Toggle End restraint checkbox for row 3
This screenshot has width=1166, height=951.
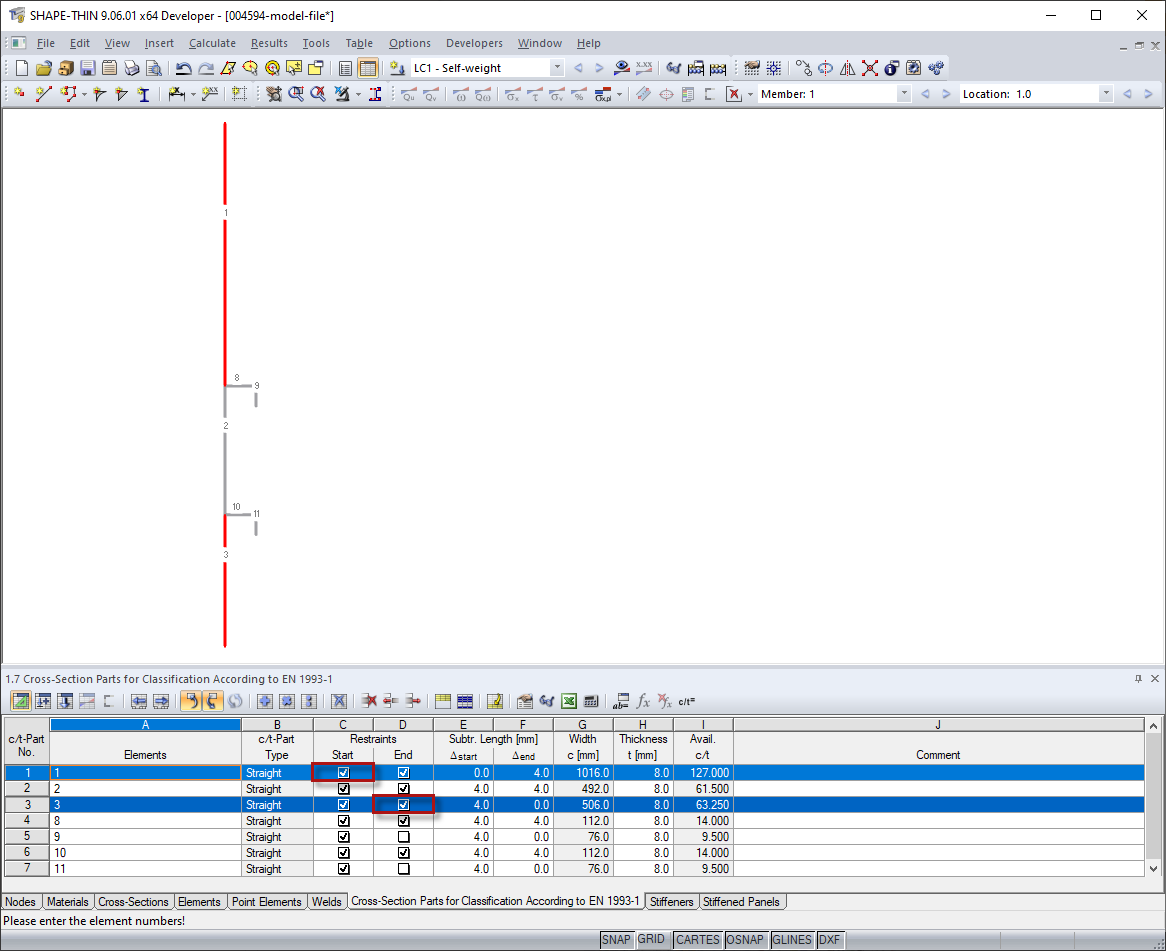(x=403, y=805)
